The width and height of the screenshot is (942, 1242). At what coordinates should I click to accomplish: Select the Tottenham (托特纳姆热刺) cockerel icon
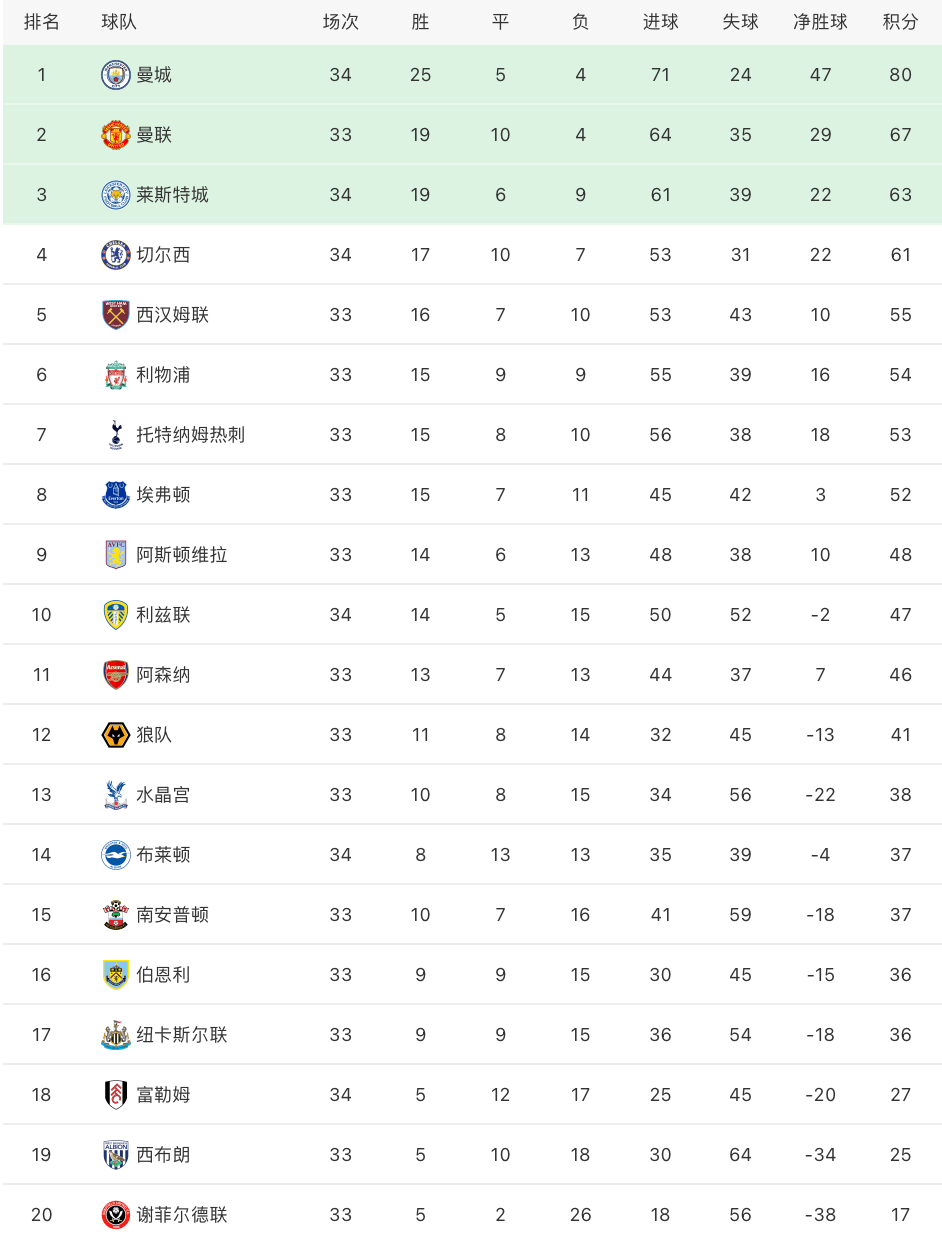pyautogui.click(x=116, y=435)
